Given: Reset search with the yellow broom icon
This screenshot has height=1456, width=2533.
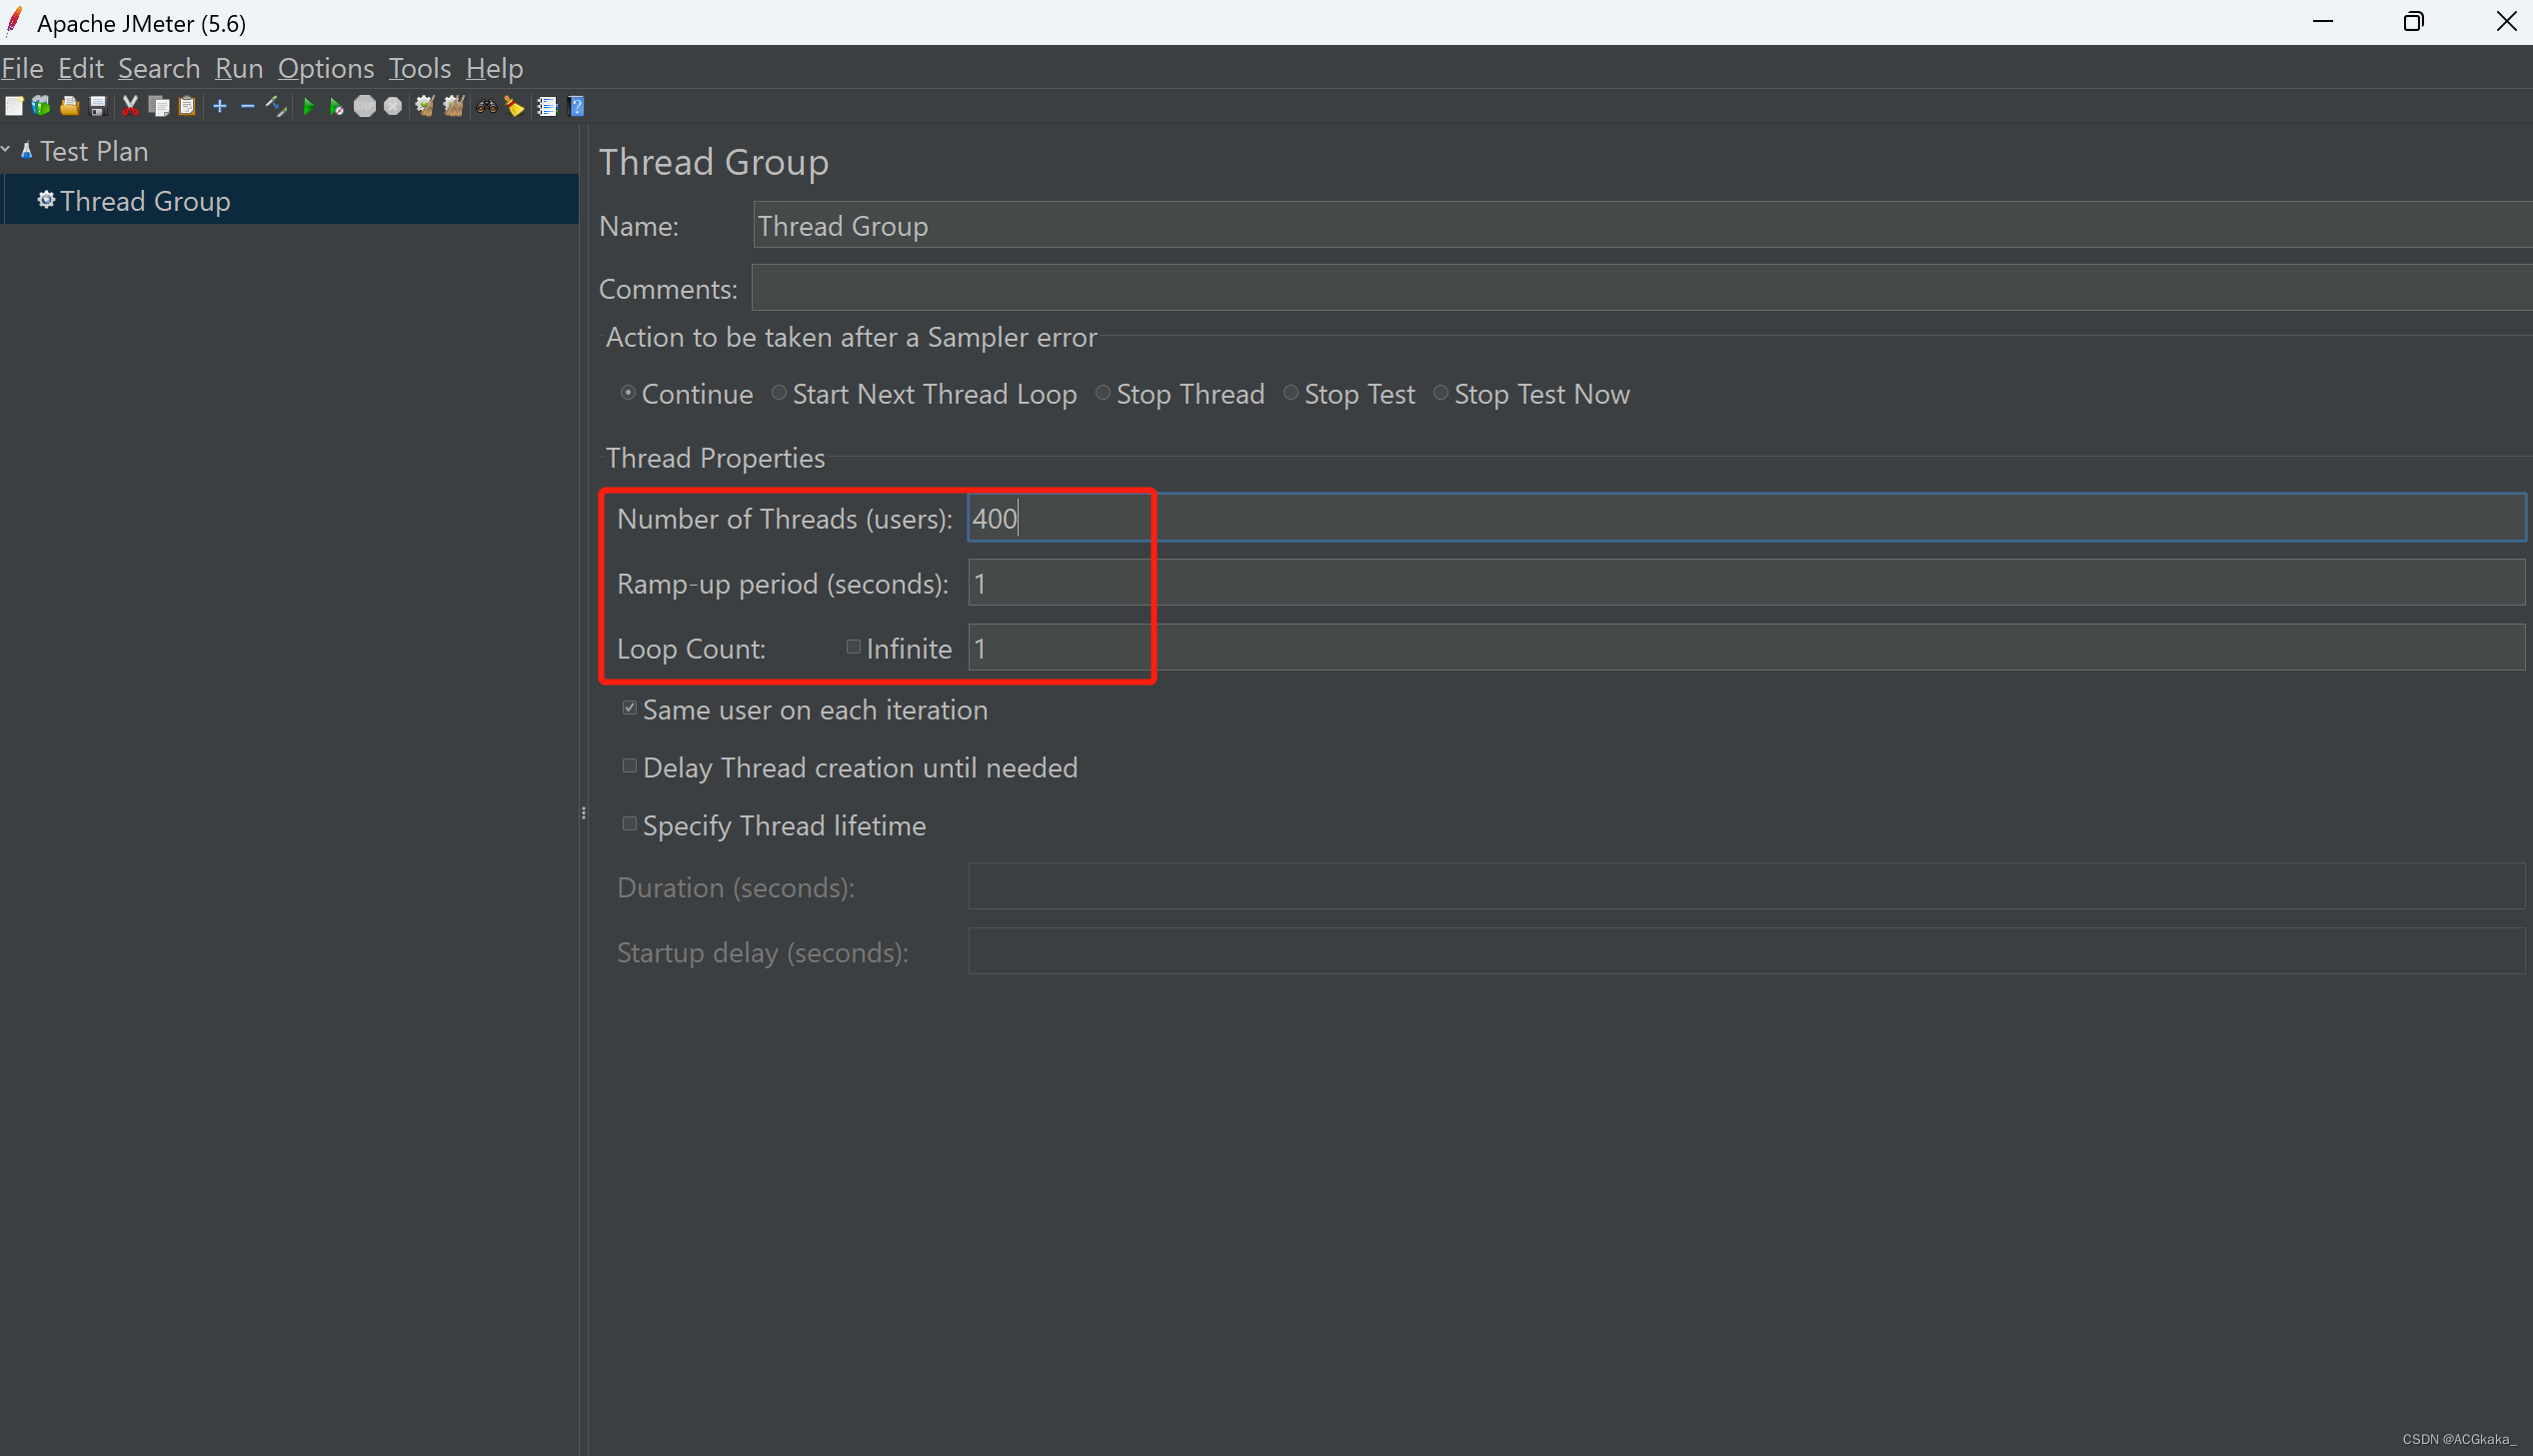Looking at the screenshot, I should click(x=515, y=106).
